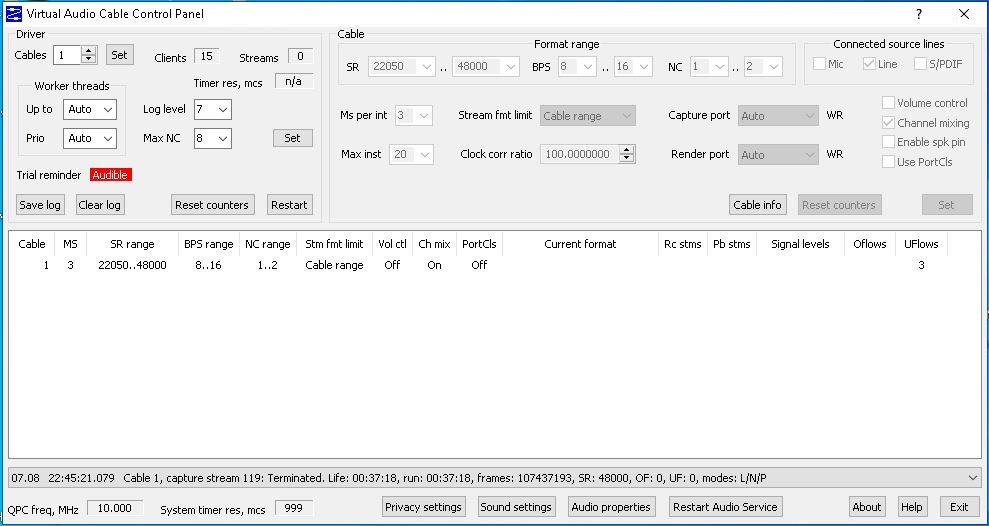The height and width of the screenshot is (526, 989).
Task: Open the SR minimum 22050 dropdown
Action: 401,66
